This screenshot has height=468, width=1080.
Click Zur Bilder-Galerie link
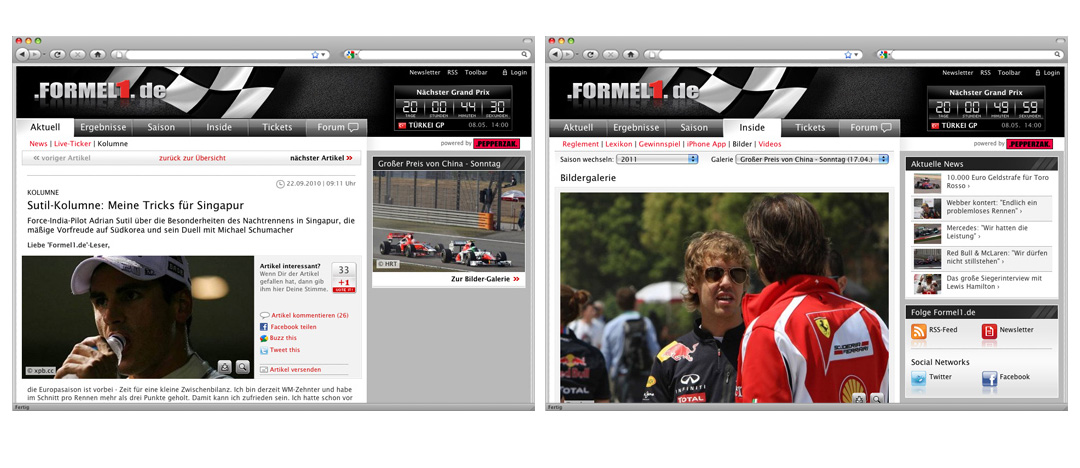click(x=485, y=279)
